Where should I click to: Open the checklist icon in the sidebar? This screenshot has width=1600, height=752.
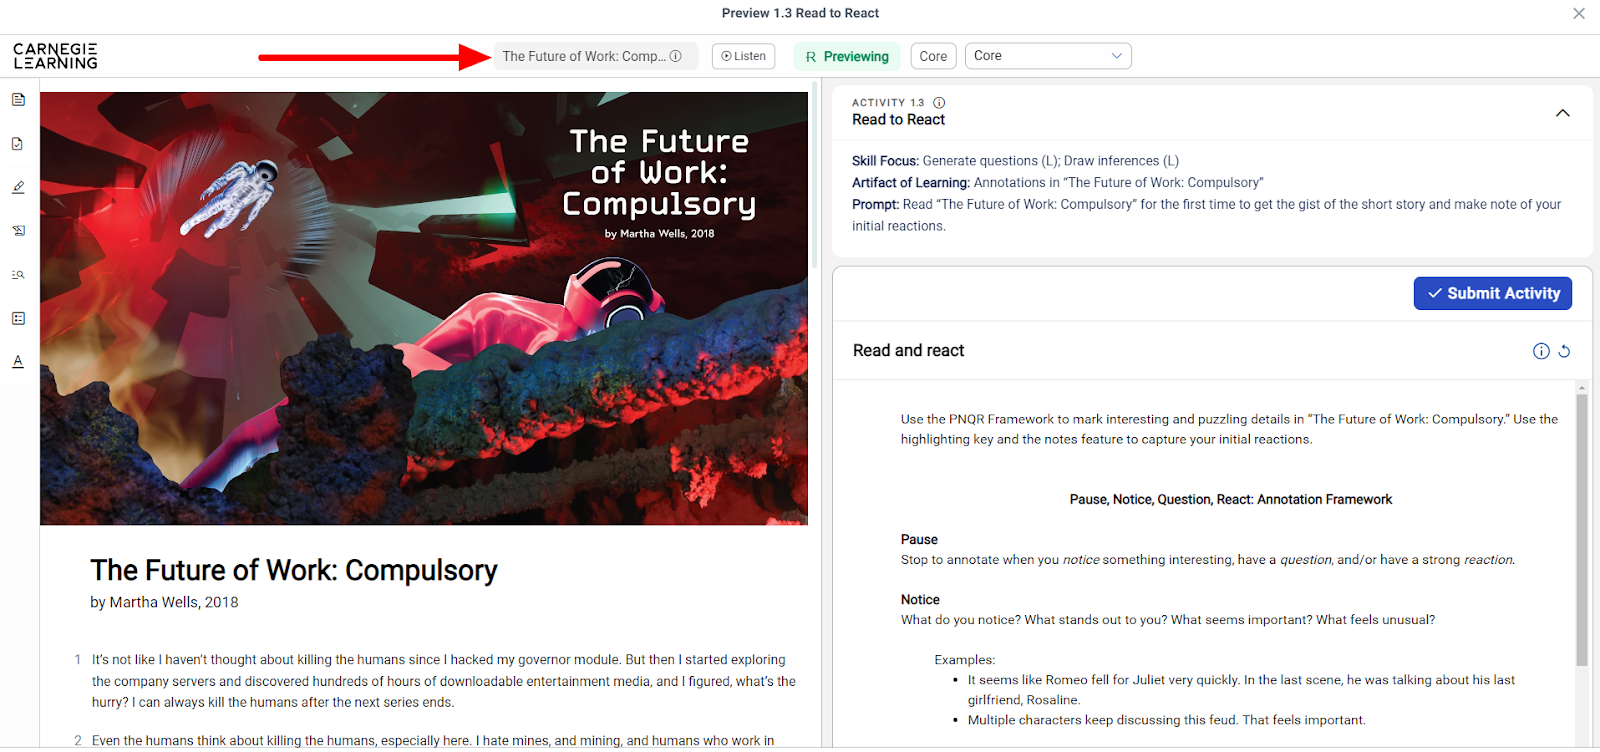pyautogui.click(x=18, y=318)
